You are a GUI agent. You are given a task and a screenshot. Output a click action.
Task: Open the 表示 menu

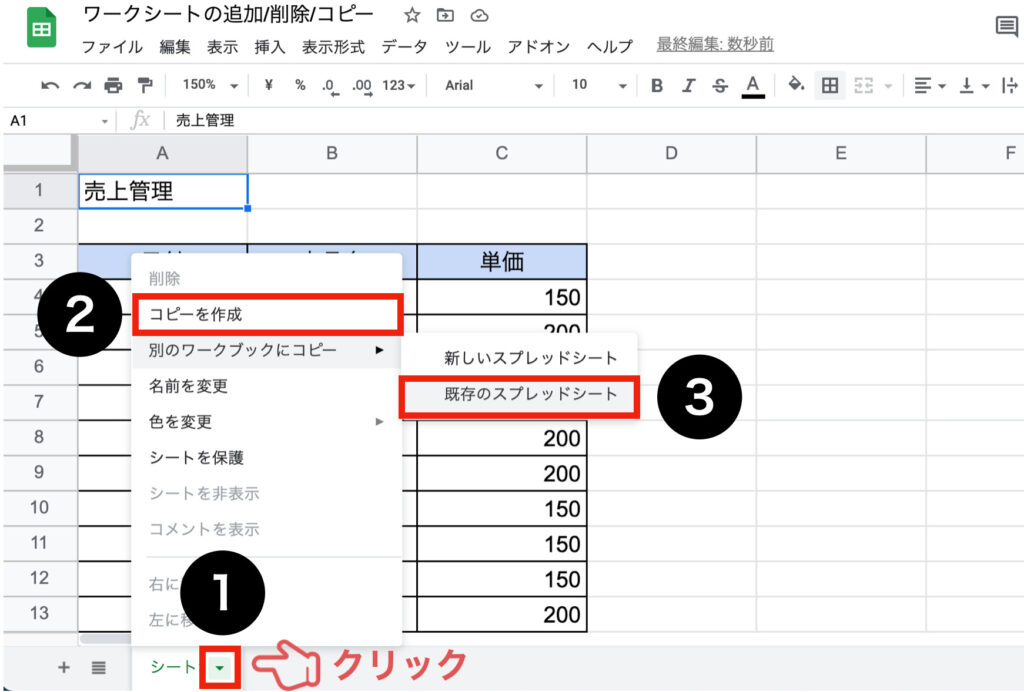[x=223, y=46]
